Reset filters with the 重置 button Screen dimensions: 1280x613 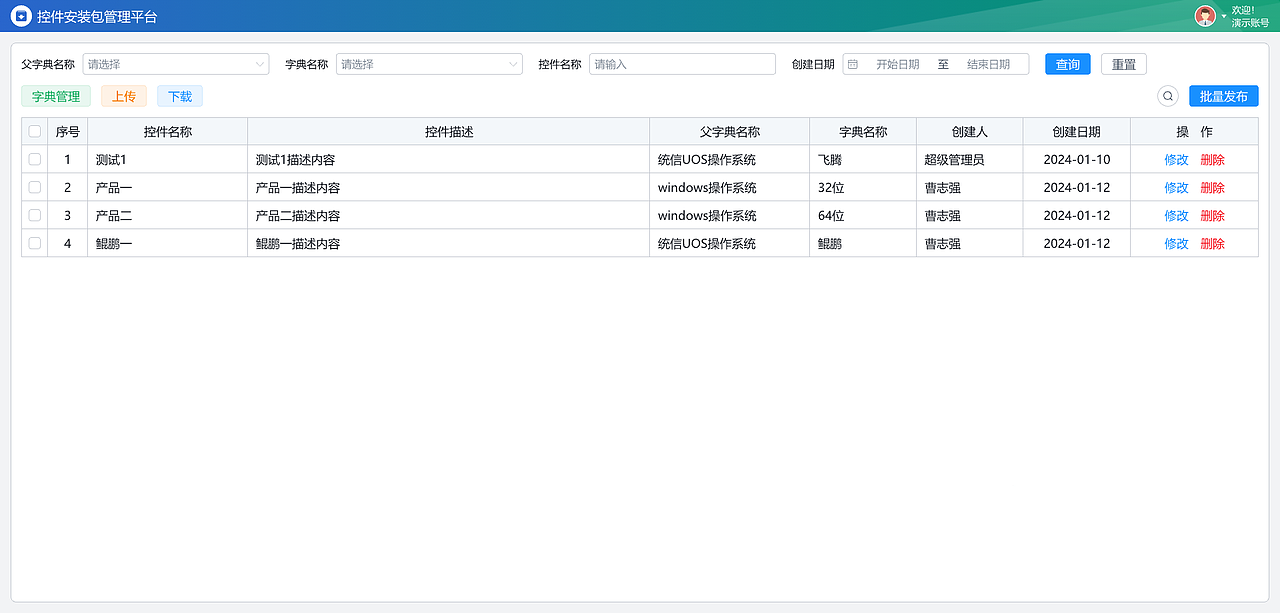(1123, 63)
